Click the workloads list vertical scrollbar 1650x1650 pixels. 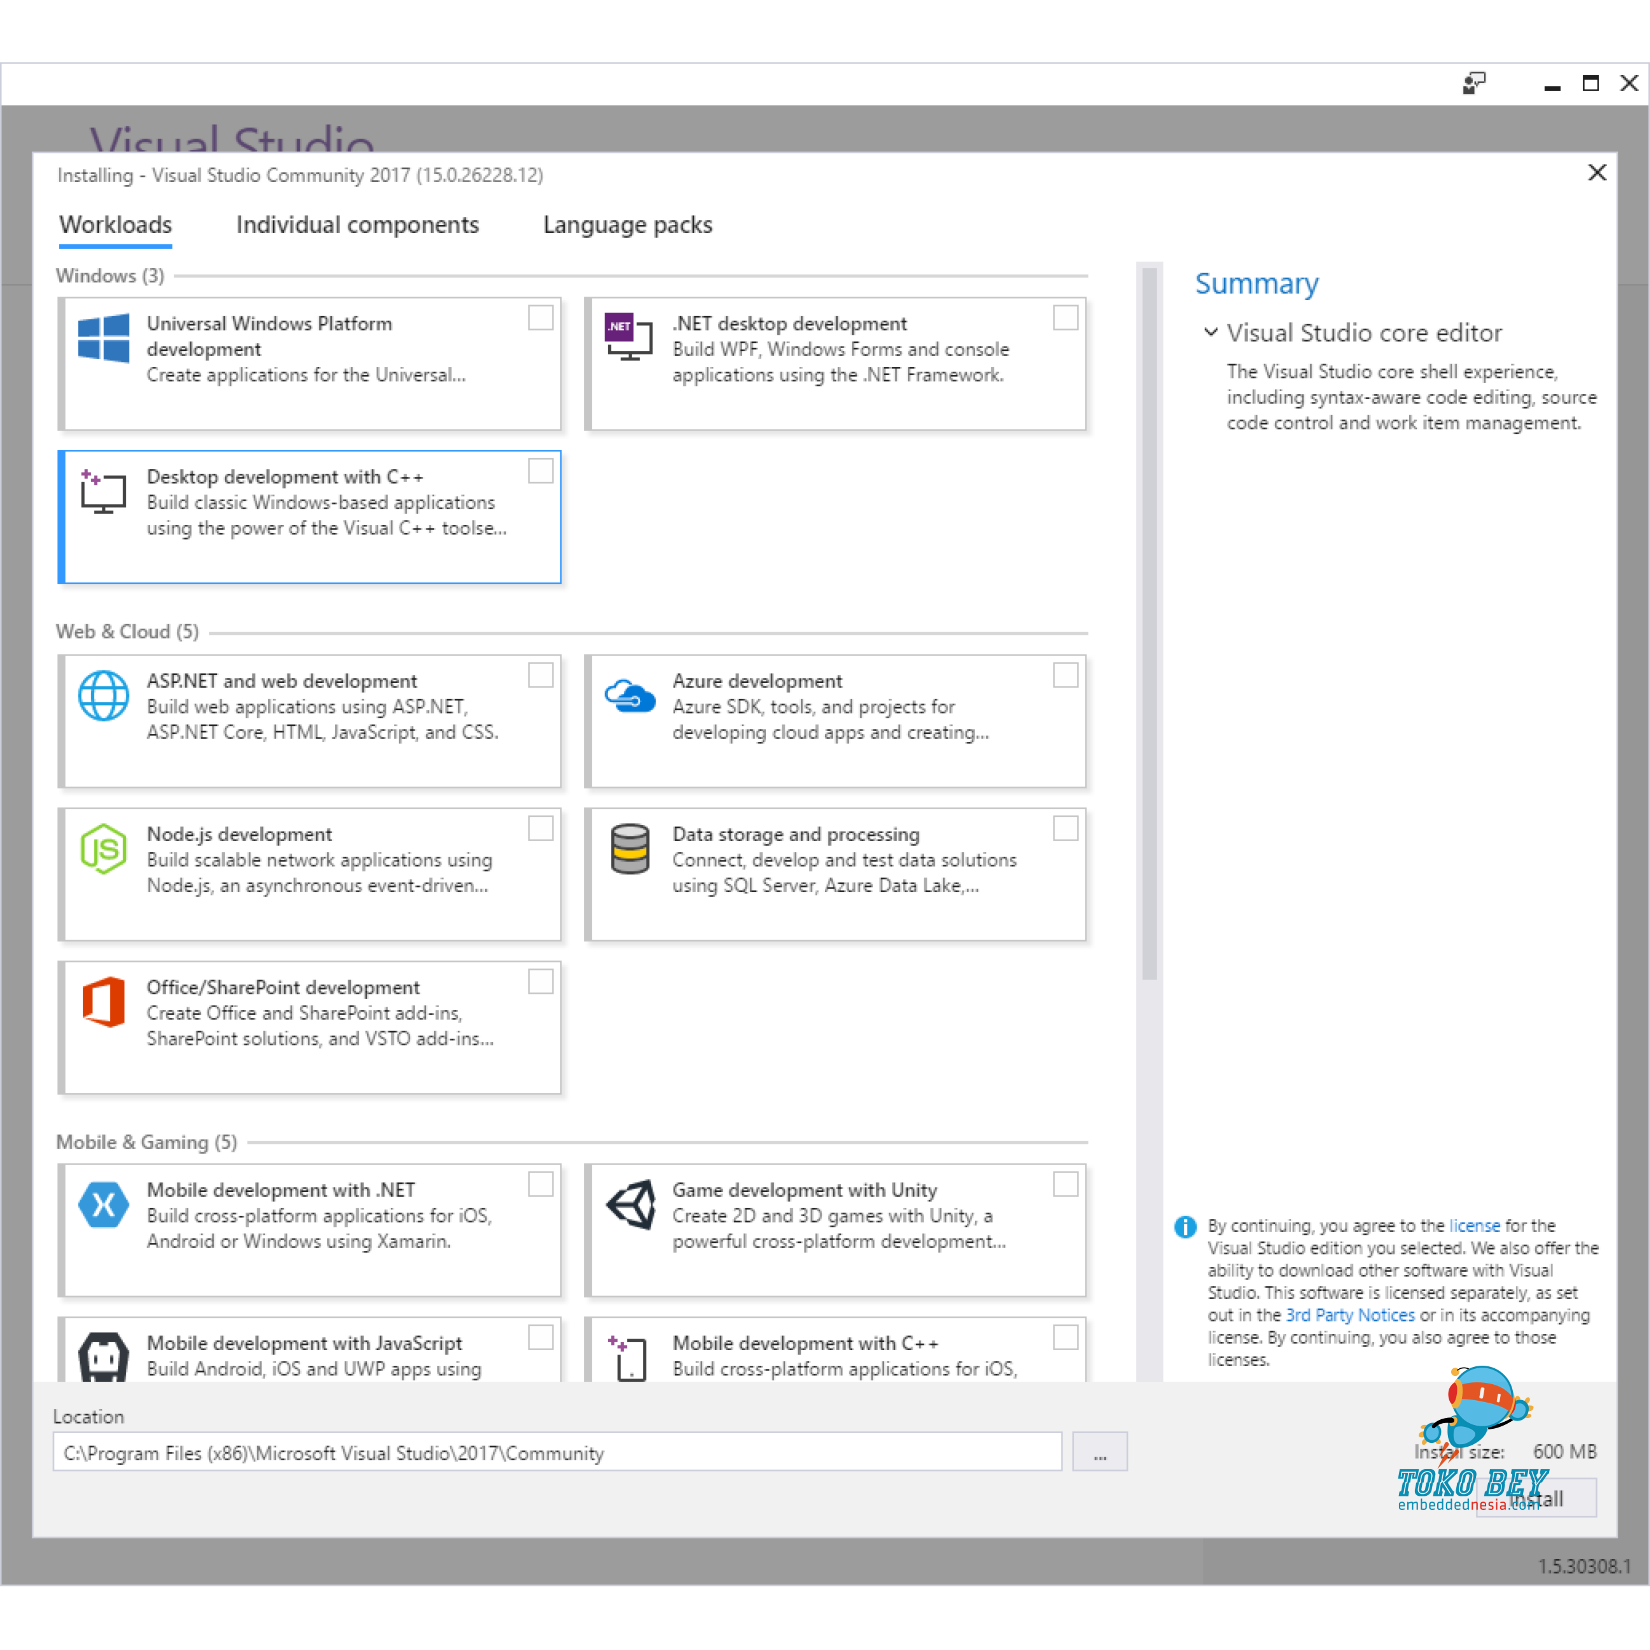1150,625
